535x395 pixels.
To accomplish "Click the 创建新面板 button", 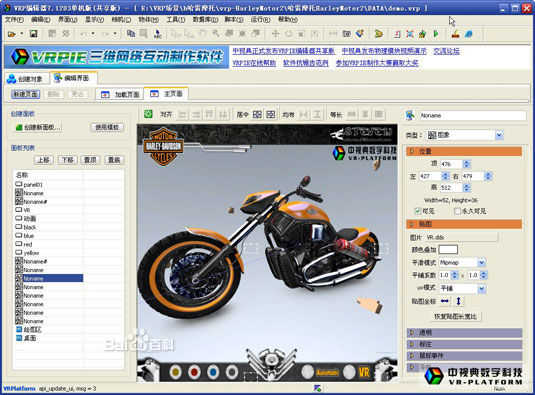I will (x=38, y=128).
